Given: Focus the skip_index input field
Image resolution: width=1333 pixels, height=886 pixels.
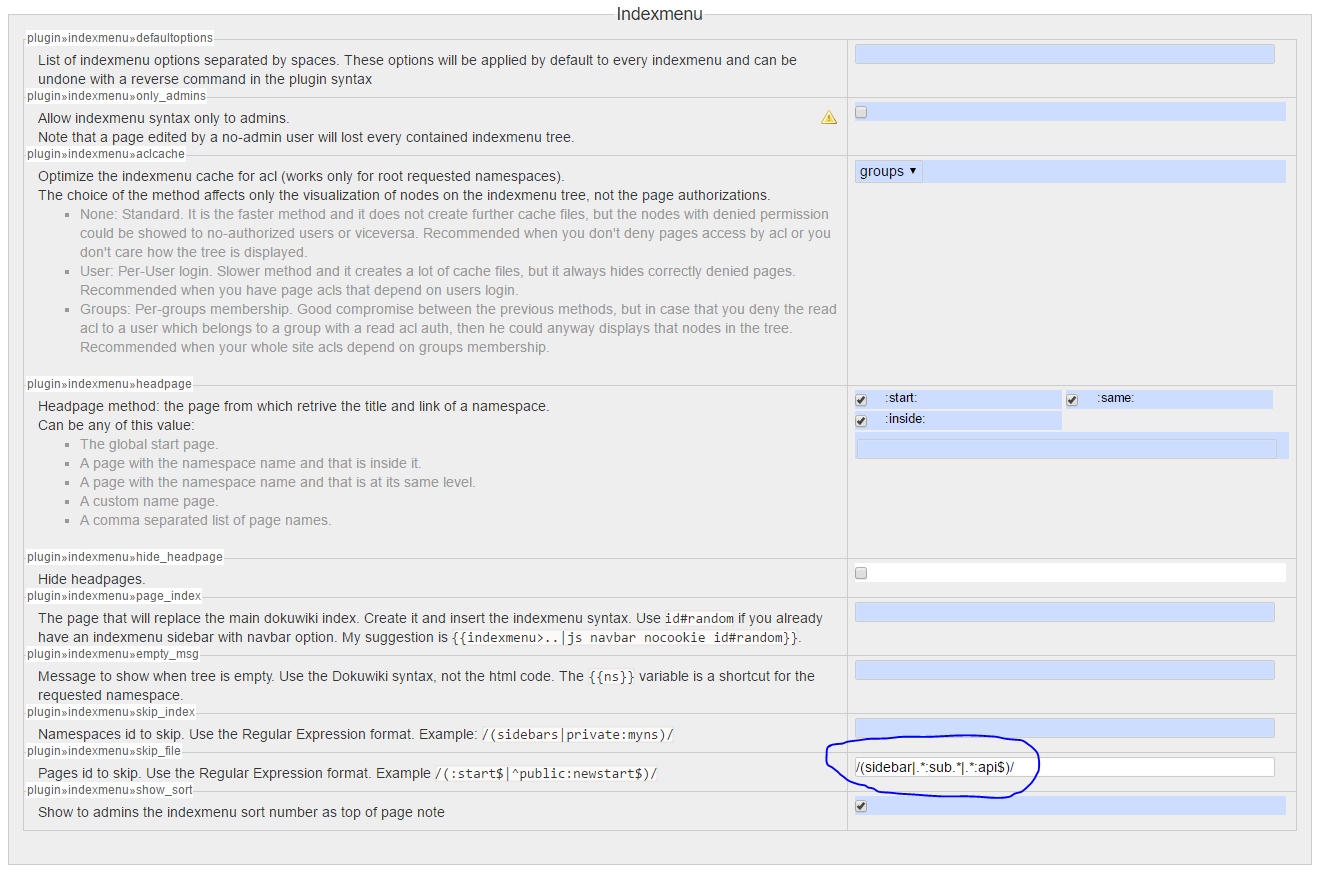Looking at the screenshot, I should tap(1065, 728).
